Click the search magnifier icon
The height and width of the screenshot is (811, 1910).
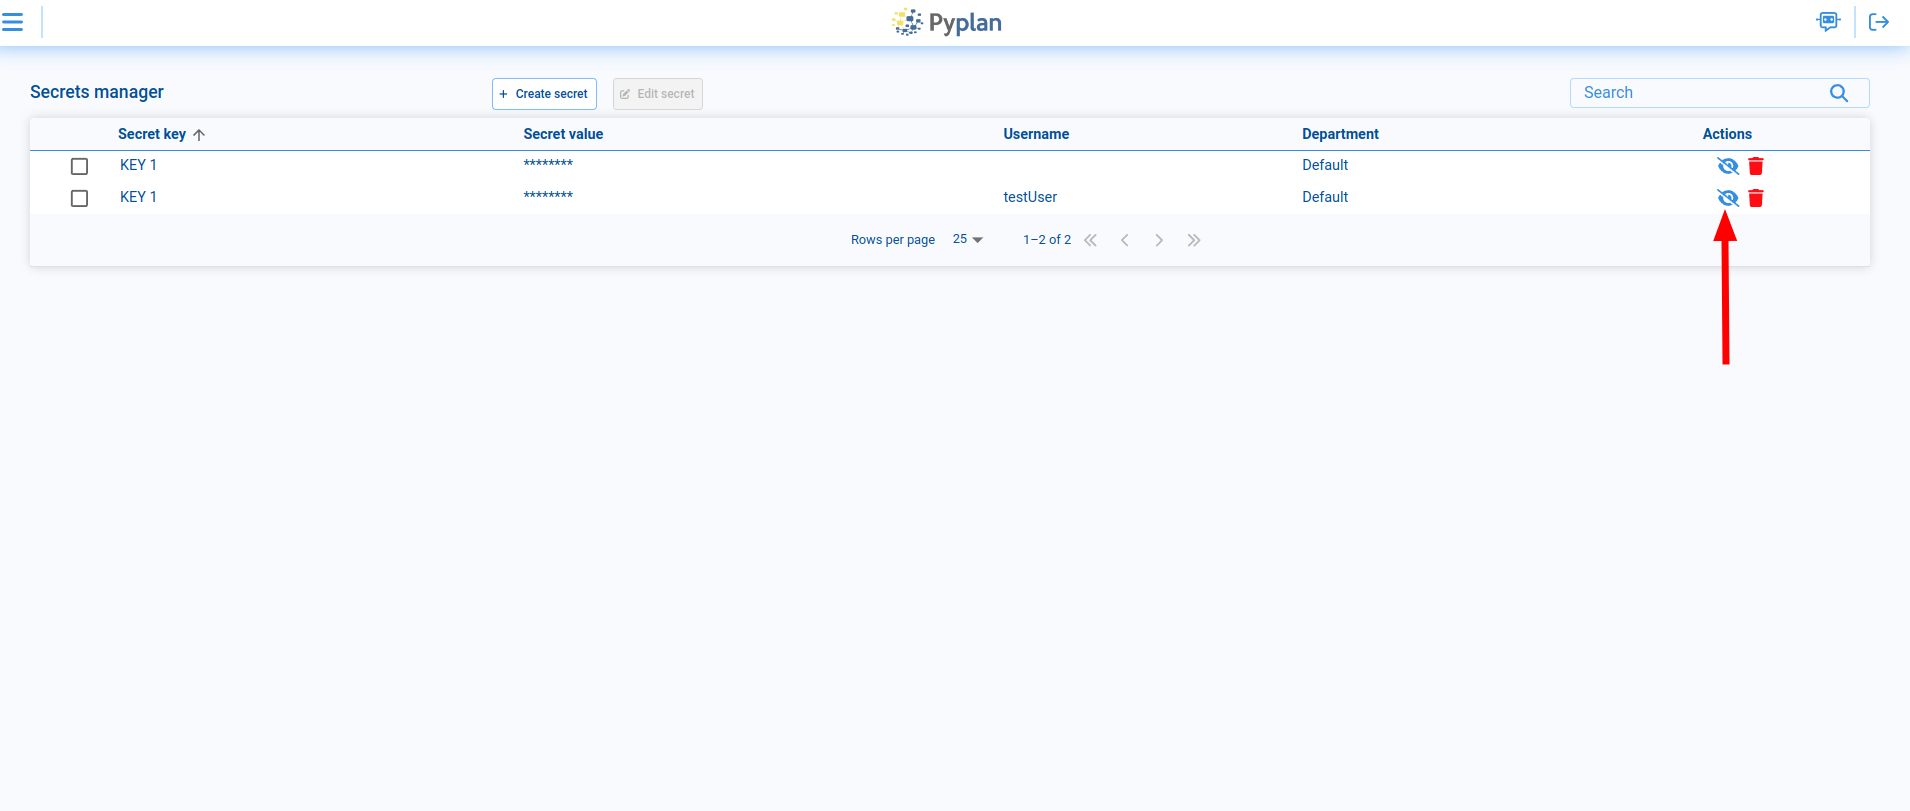1838,93
